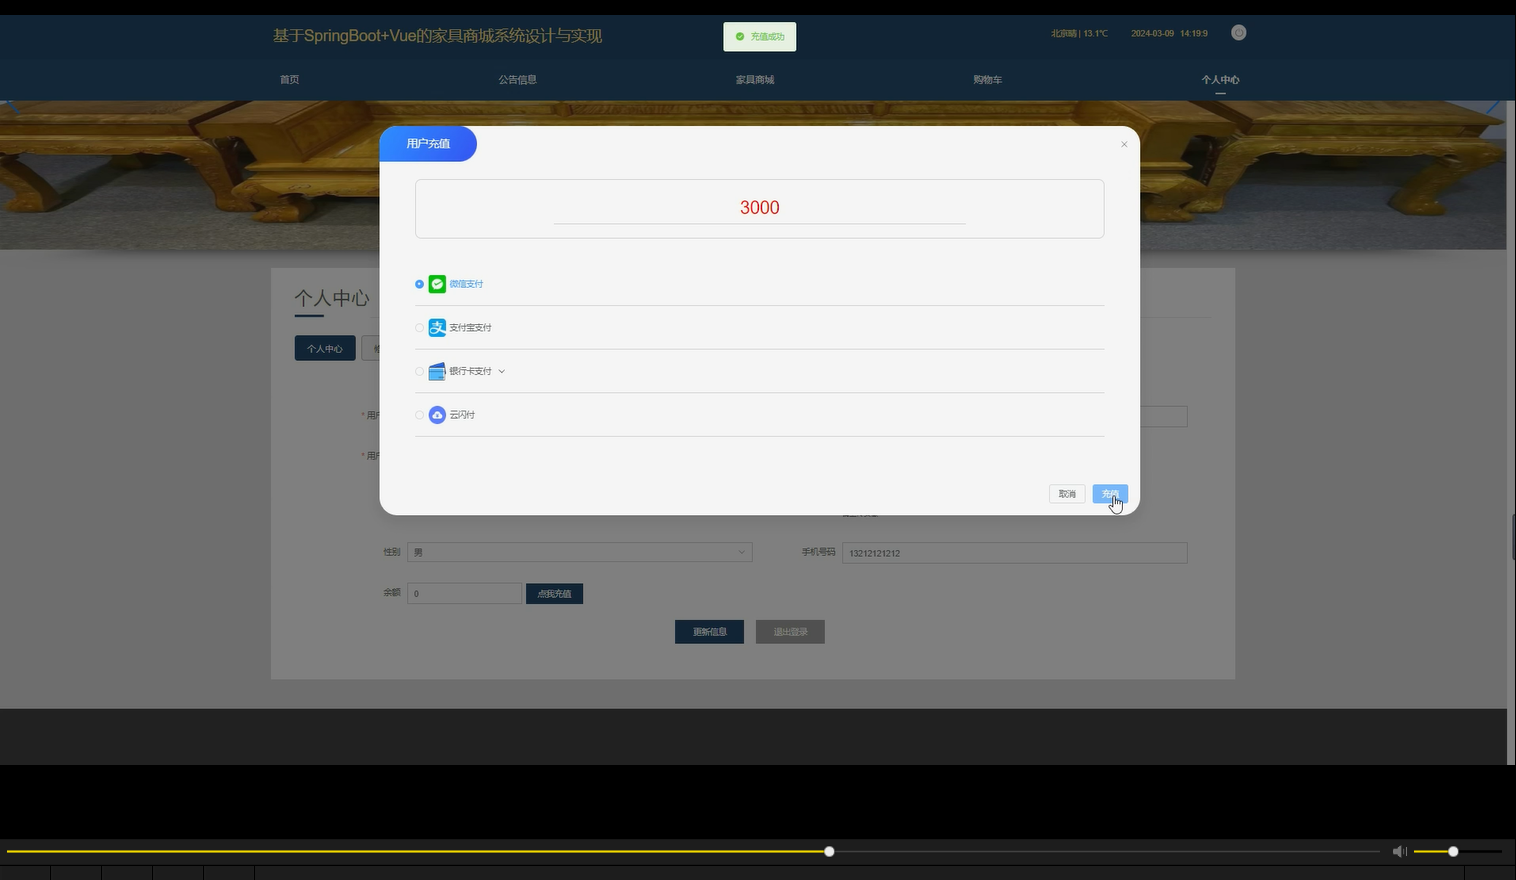Click the 退出登录 logout button

pyautogui.click(x=790, y=632)
